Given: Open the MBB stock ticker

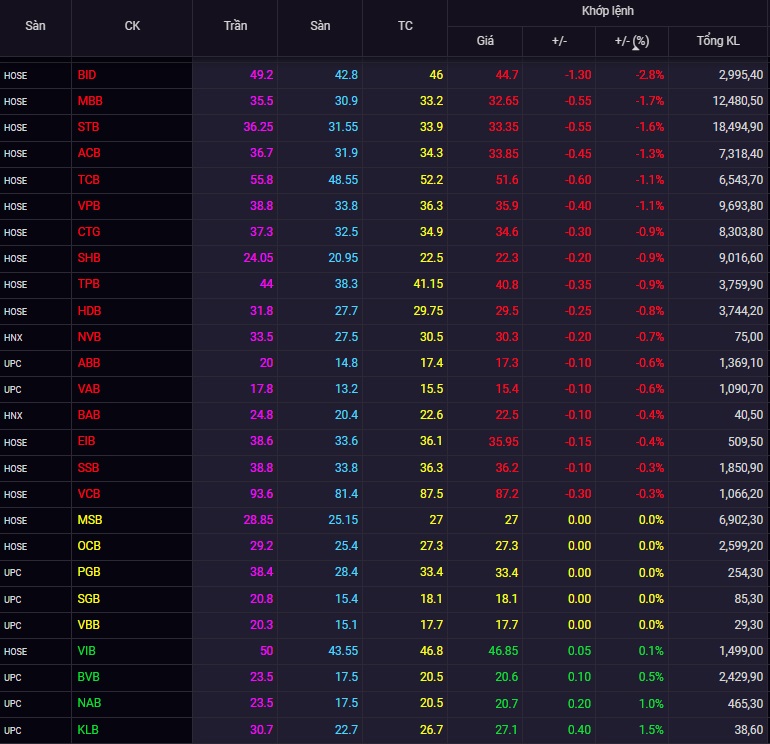Looking at the screenshot, I should (90, 101).
